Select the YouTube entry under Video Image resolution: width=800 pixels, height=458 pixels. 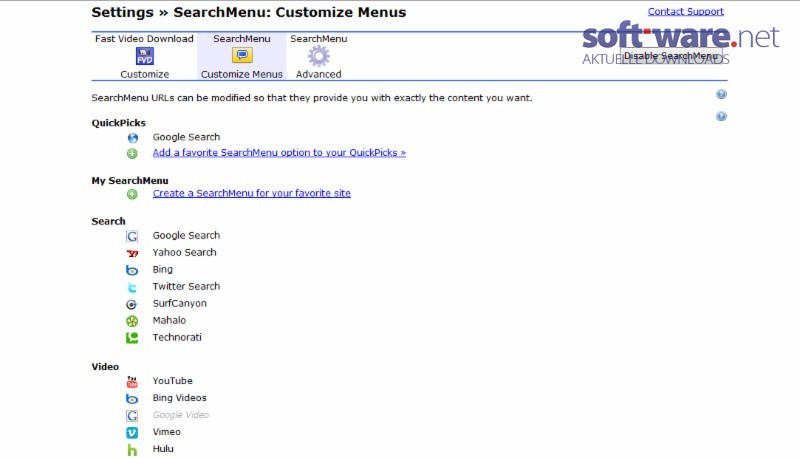172,381
